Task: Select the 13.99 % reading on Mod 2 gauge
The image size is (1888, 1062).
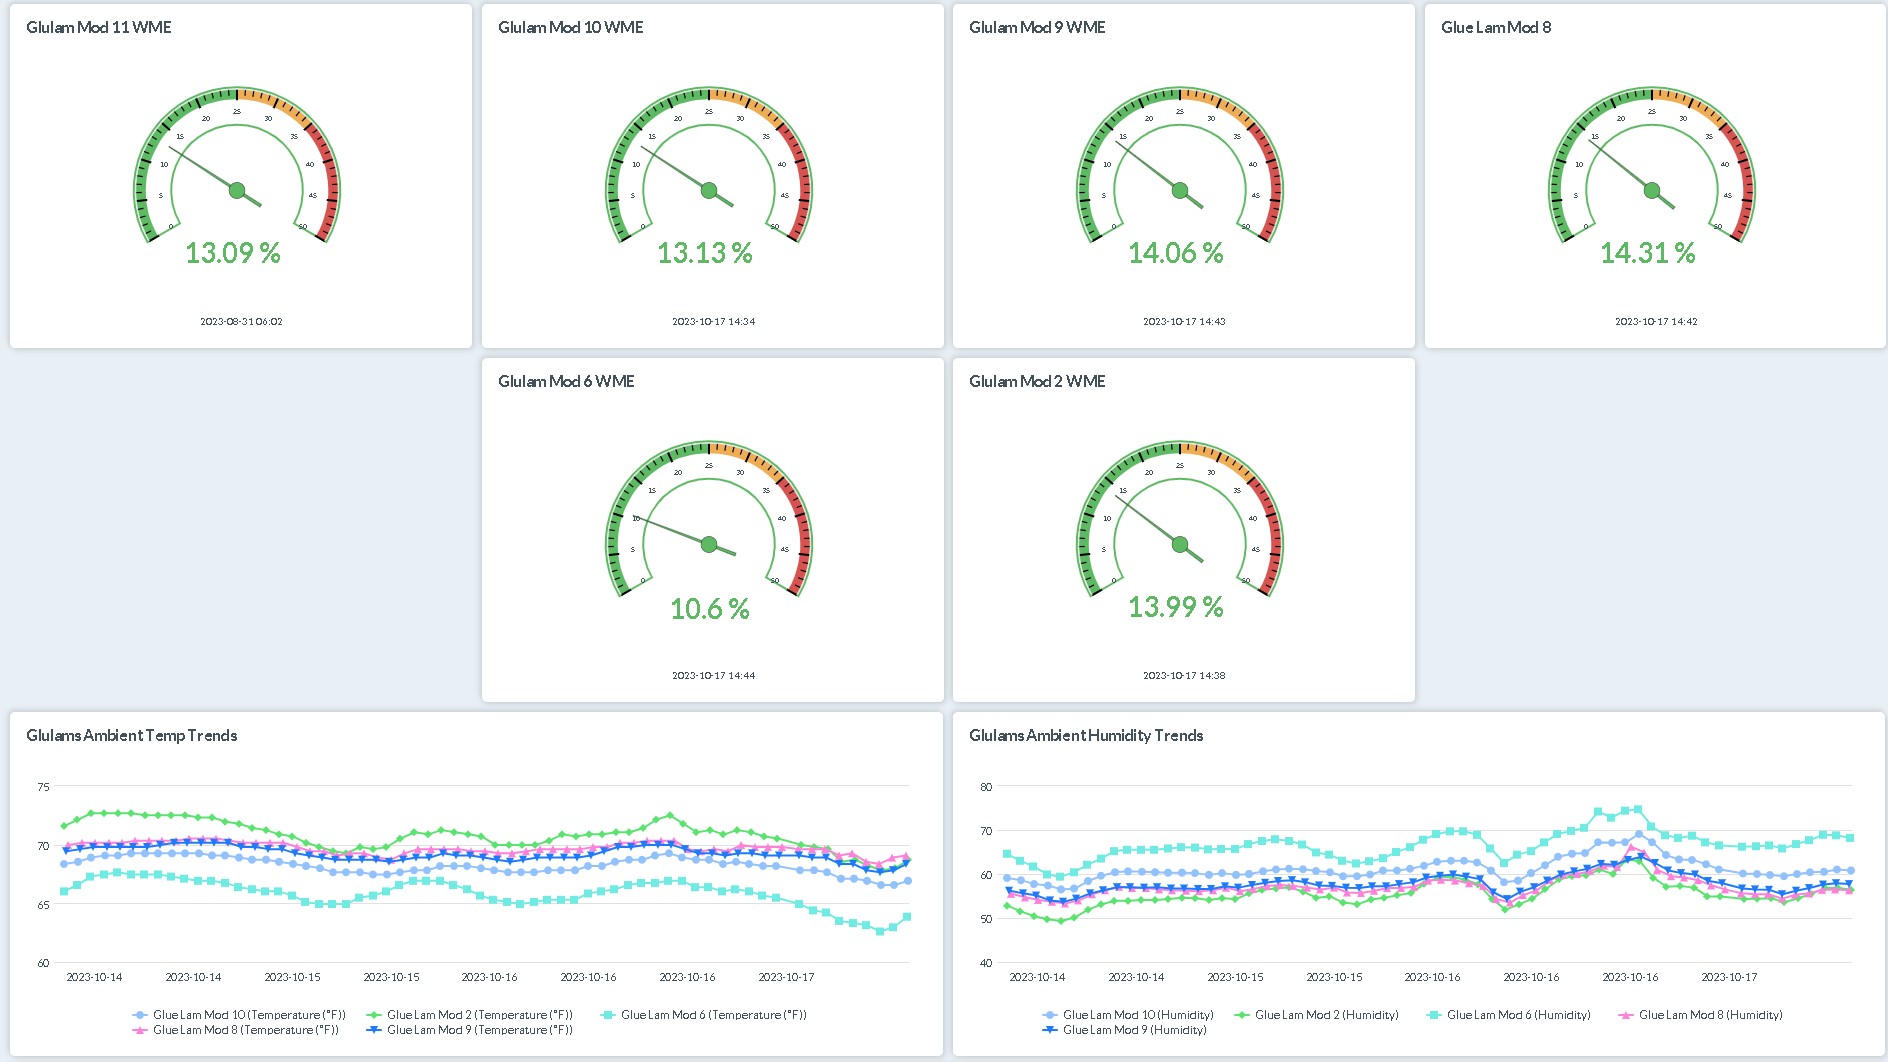Action: click(x=1176, y=607)
